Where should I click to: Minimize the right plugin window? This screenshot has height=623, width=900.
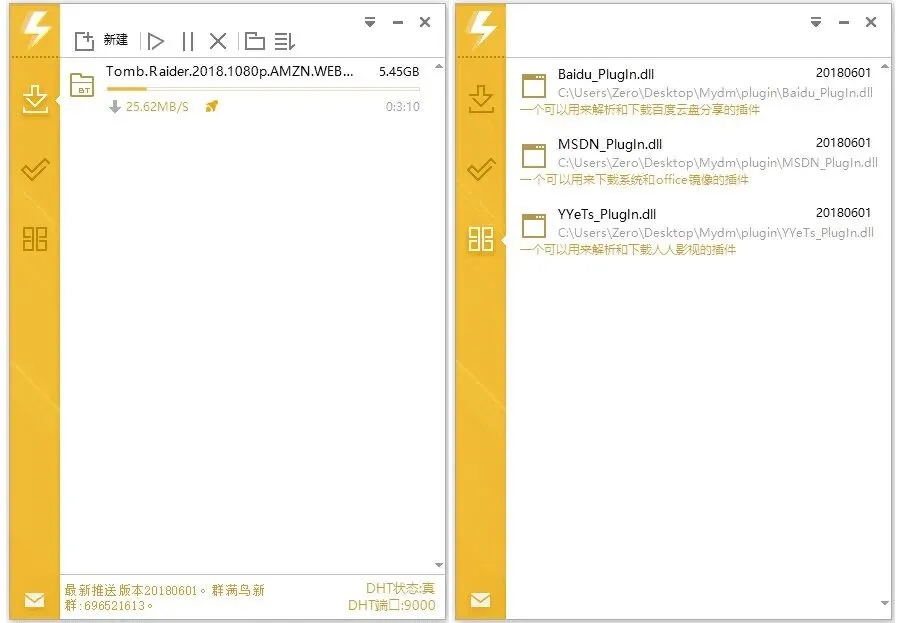pos(844,22)
